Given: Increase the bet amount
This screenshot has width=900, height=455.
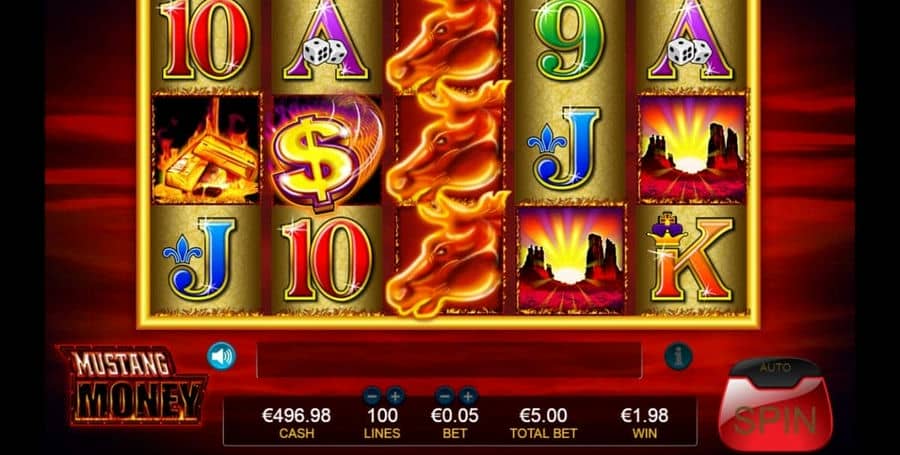Looking at the screenshot, I should click(x=468, y=396).
